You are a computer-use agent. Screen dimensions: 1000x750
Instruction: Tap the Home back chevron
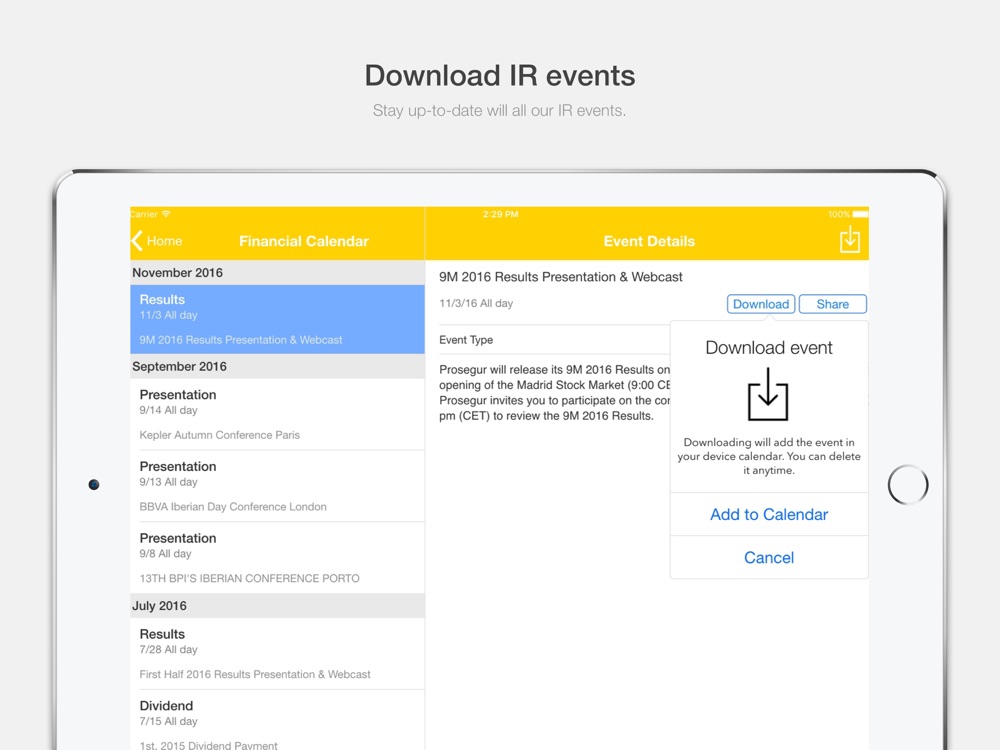click(x=136, y=241)
